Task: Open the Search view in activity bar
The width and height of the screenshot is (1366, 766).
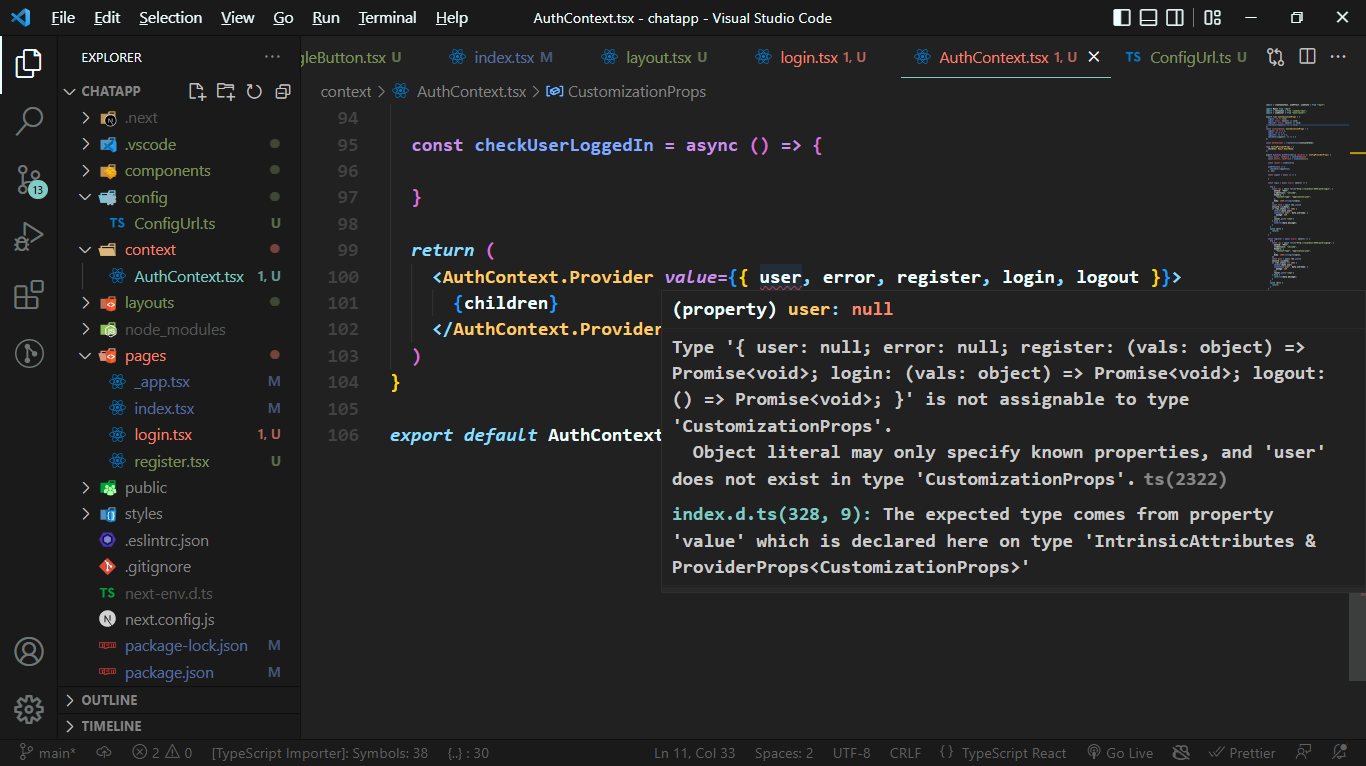Action: (x=29, y=122)
